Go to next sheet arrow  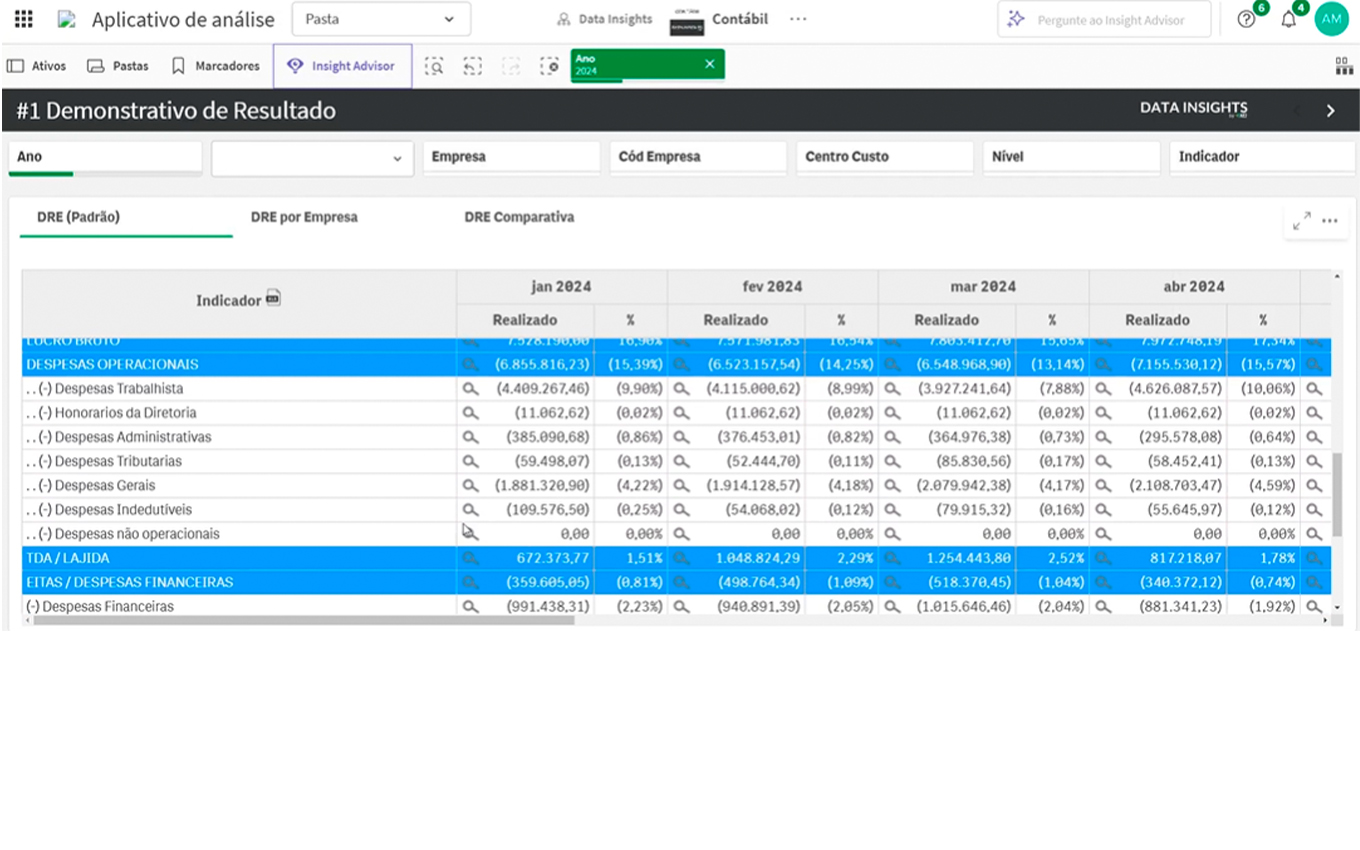click(x=1330, y=111)
